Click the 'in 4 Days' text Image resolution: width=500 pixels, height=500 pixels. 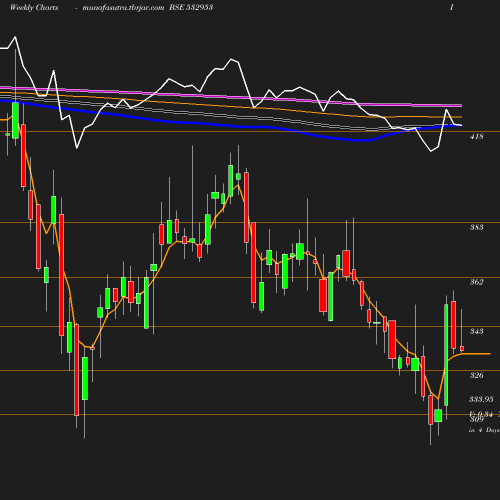pyautogui.click(x=484, y=430)
